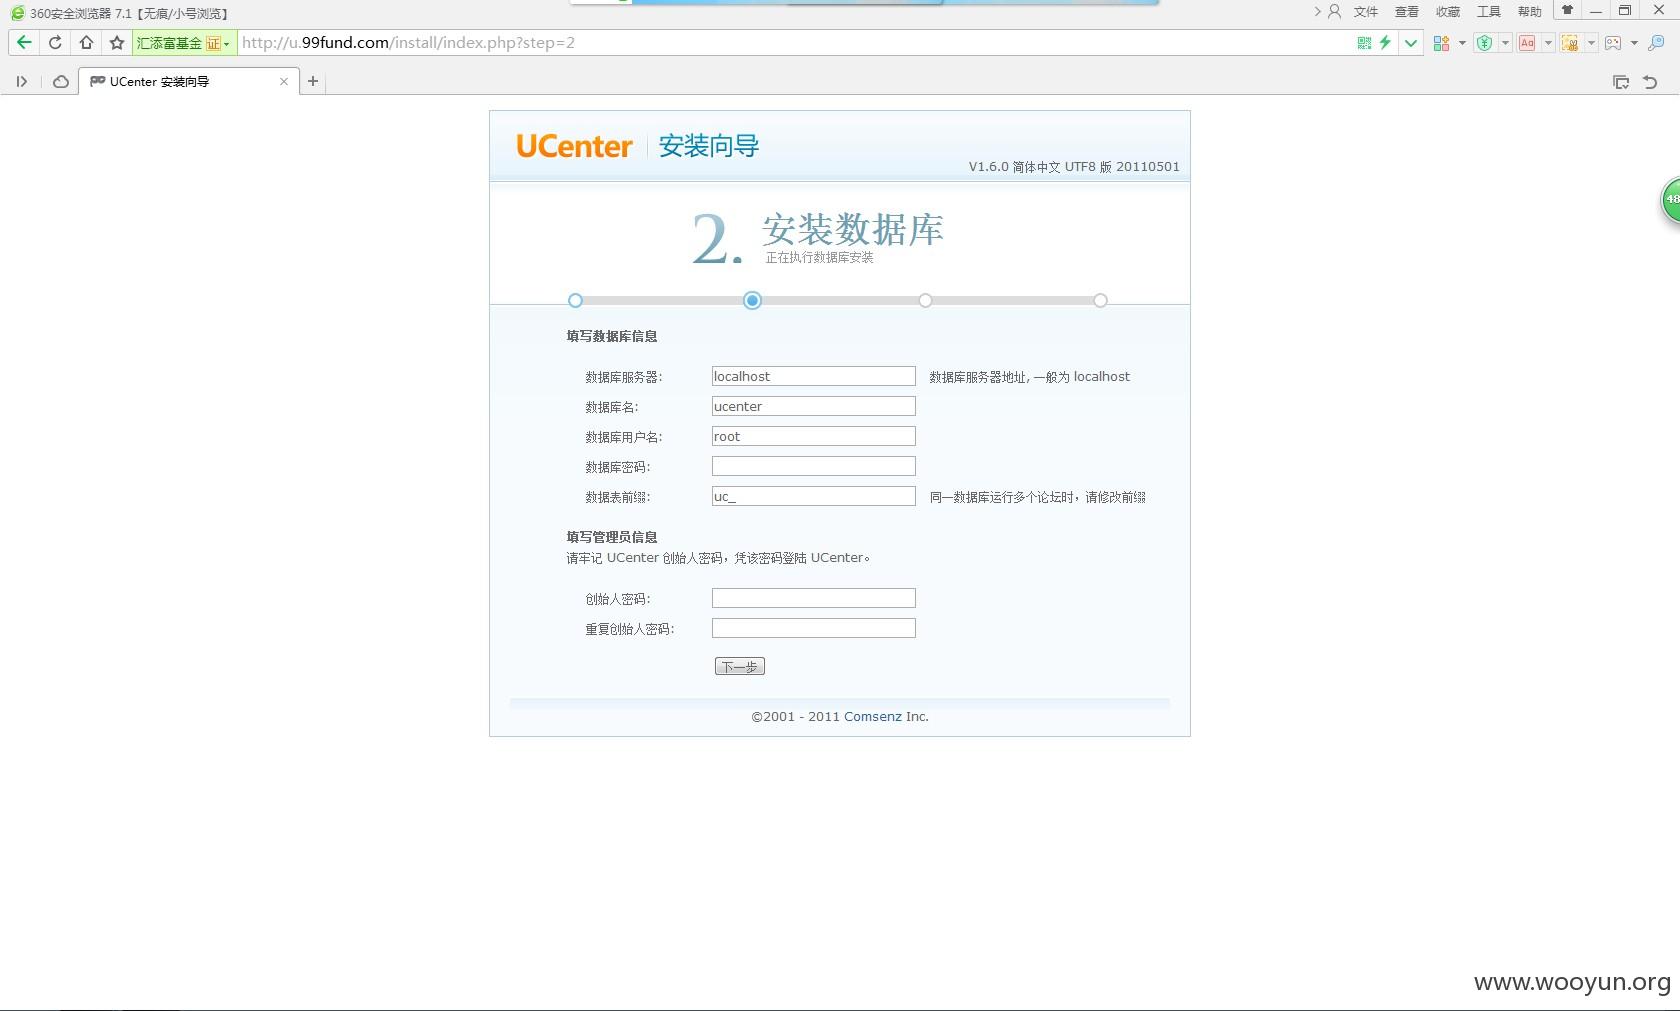Open the 汇添富基金 site certificate dropdown
The width and height of the screenshot is (1680, 1011).
point(184,43)
